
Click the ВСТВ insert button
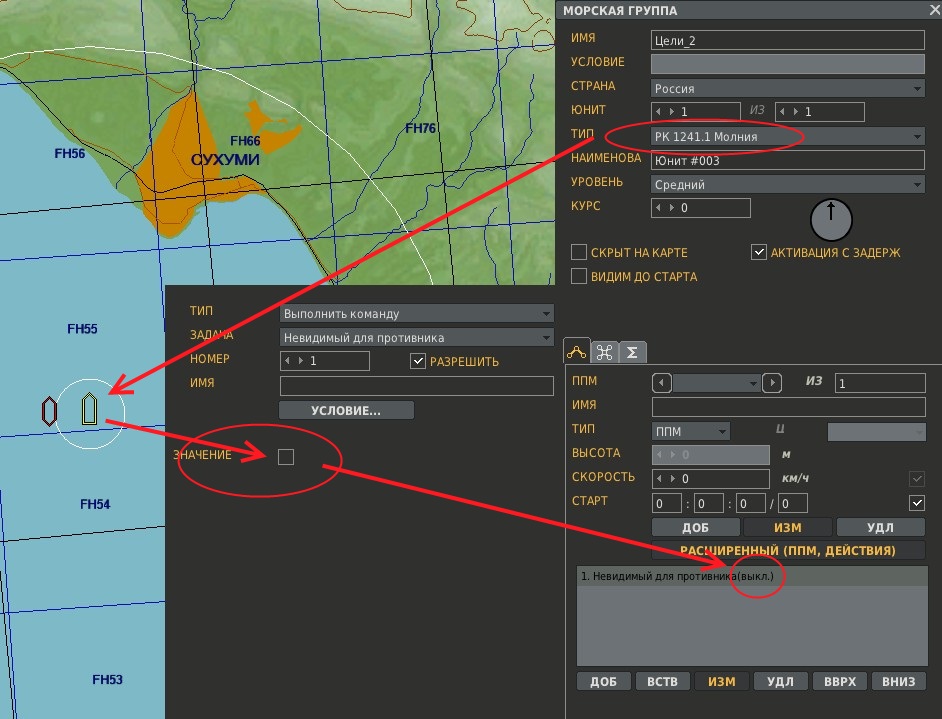click(x=663, y=682)
